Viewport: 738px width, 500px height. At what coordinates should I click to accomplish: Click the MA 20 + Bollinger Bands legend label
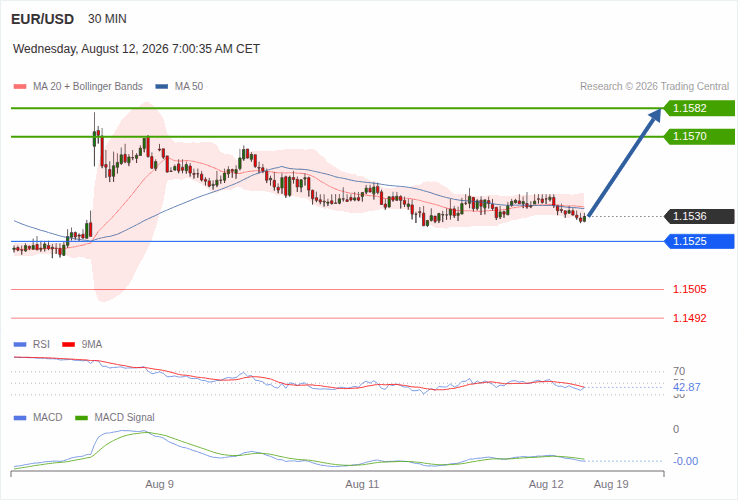[88, 87]
